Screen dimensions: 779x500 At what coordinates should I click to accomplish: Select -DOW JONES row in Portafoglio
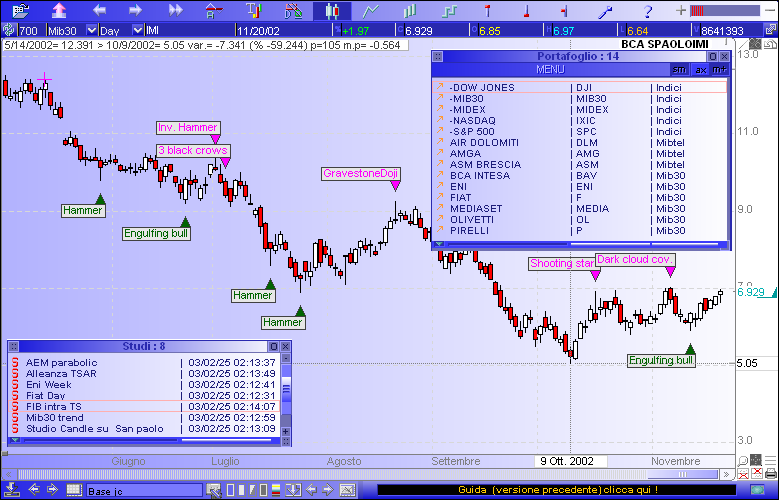pos(580,87)
